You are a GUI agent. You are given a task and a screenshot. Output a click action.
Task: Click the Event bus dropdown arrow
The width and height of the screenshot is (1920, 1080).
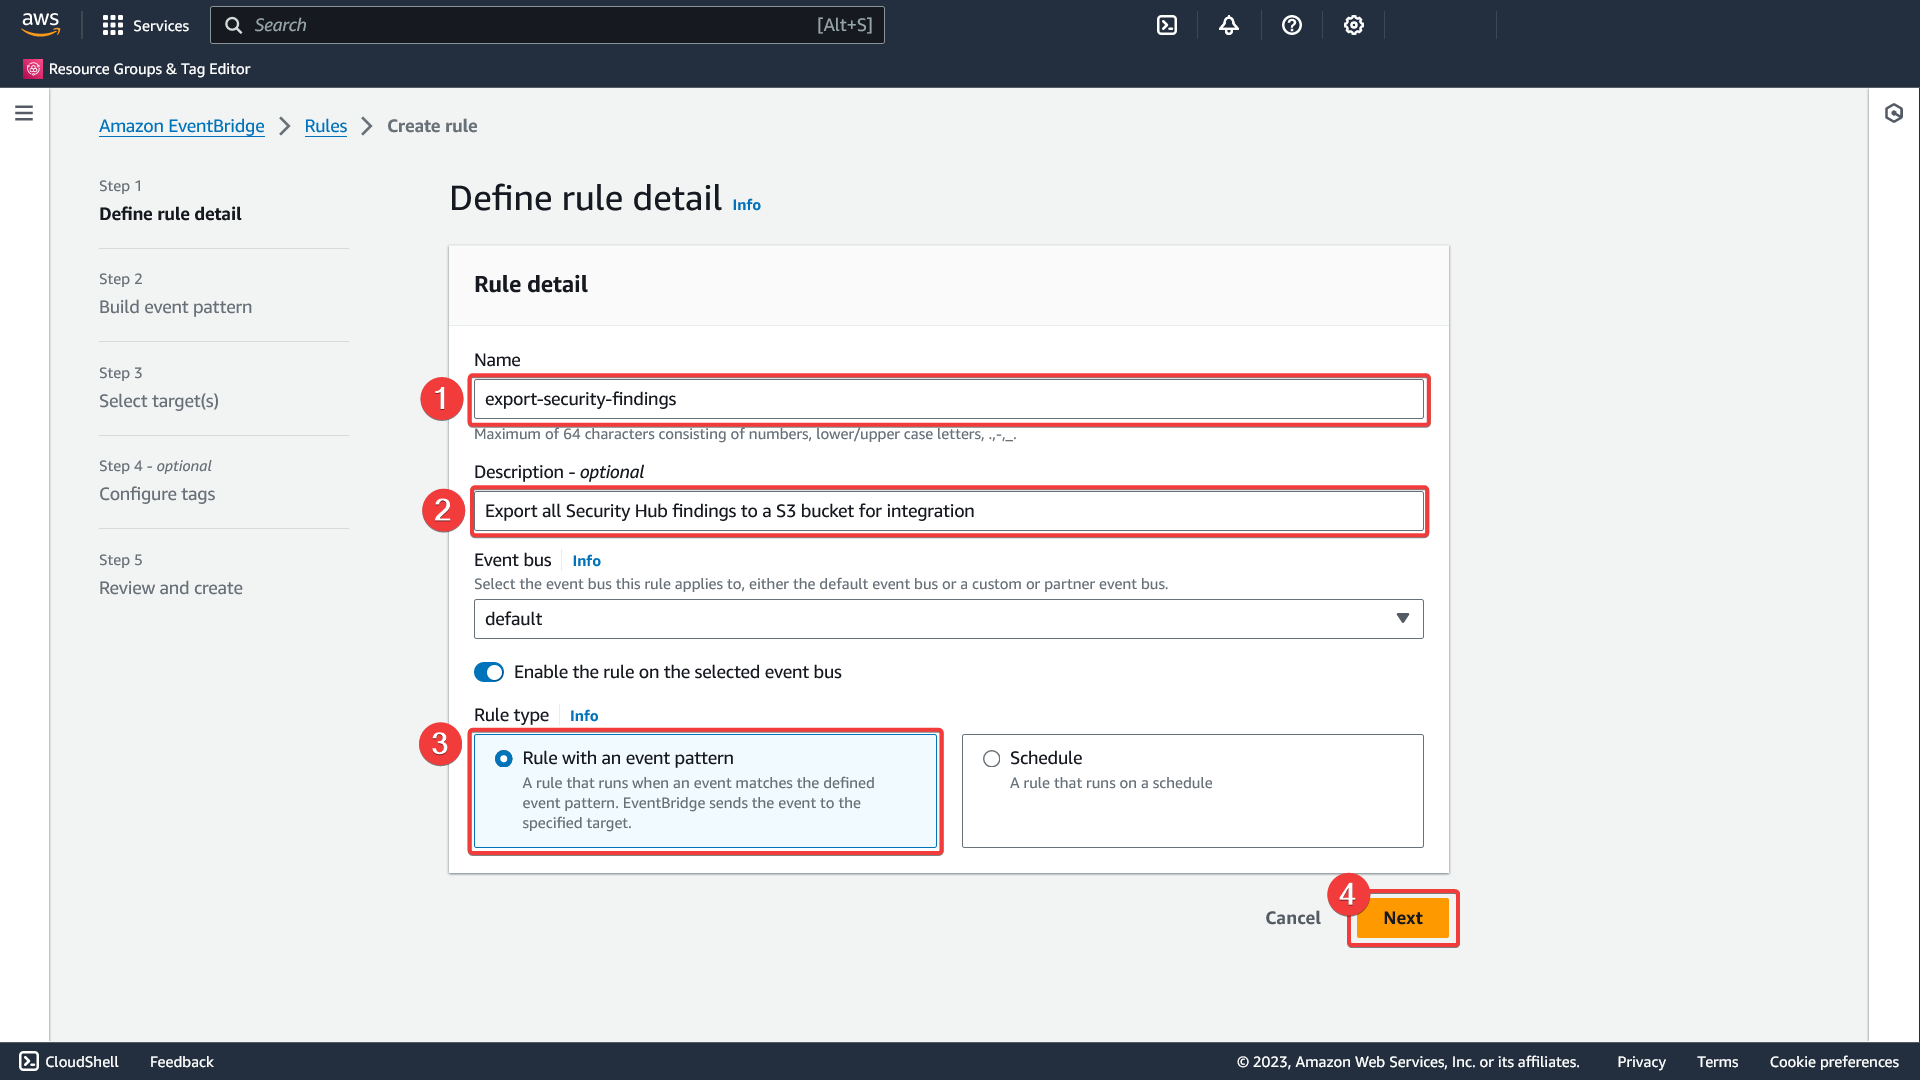tap(1403, 619)
